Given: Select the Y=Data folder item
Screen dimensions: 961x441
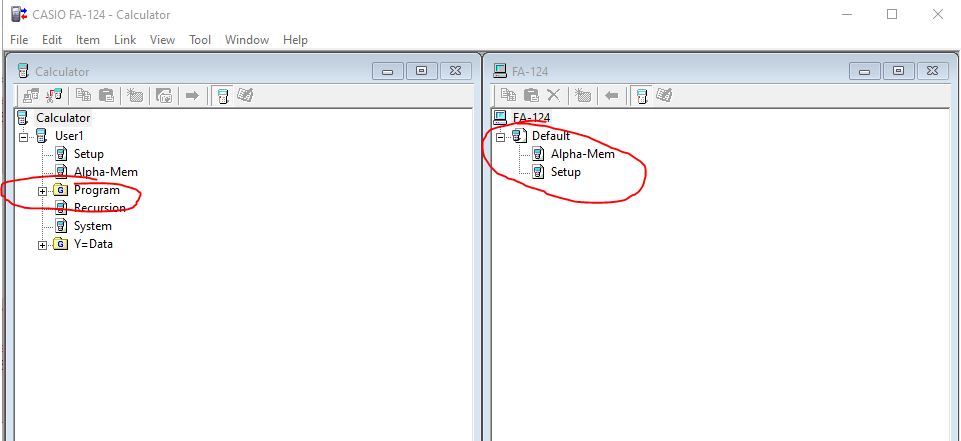Looking at the screenshot, I should pos(93,244).
